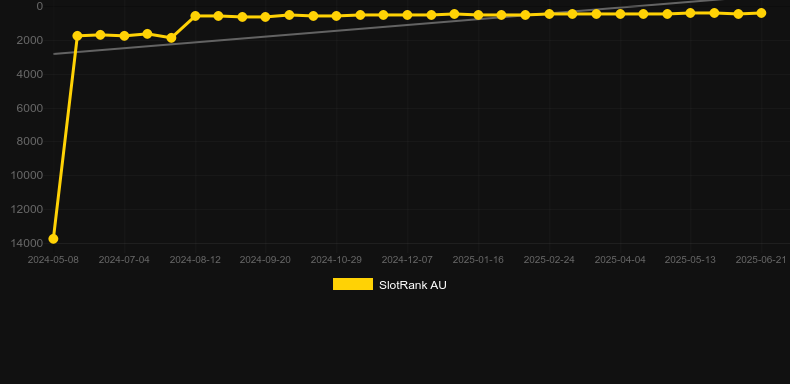Select the lowest data point near 14000
790x384 pixels.
tap(53, 239)
